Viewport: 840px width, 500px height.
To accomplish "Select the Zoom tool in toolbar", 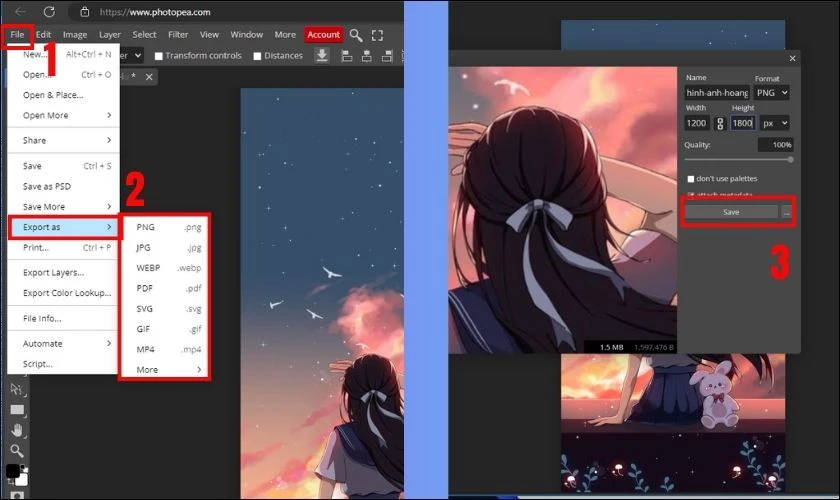I will tap(17, 451).
